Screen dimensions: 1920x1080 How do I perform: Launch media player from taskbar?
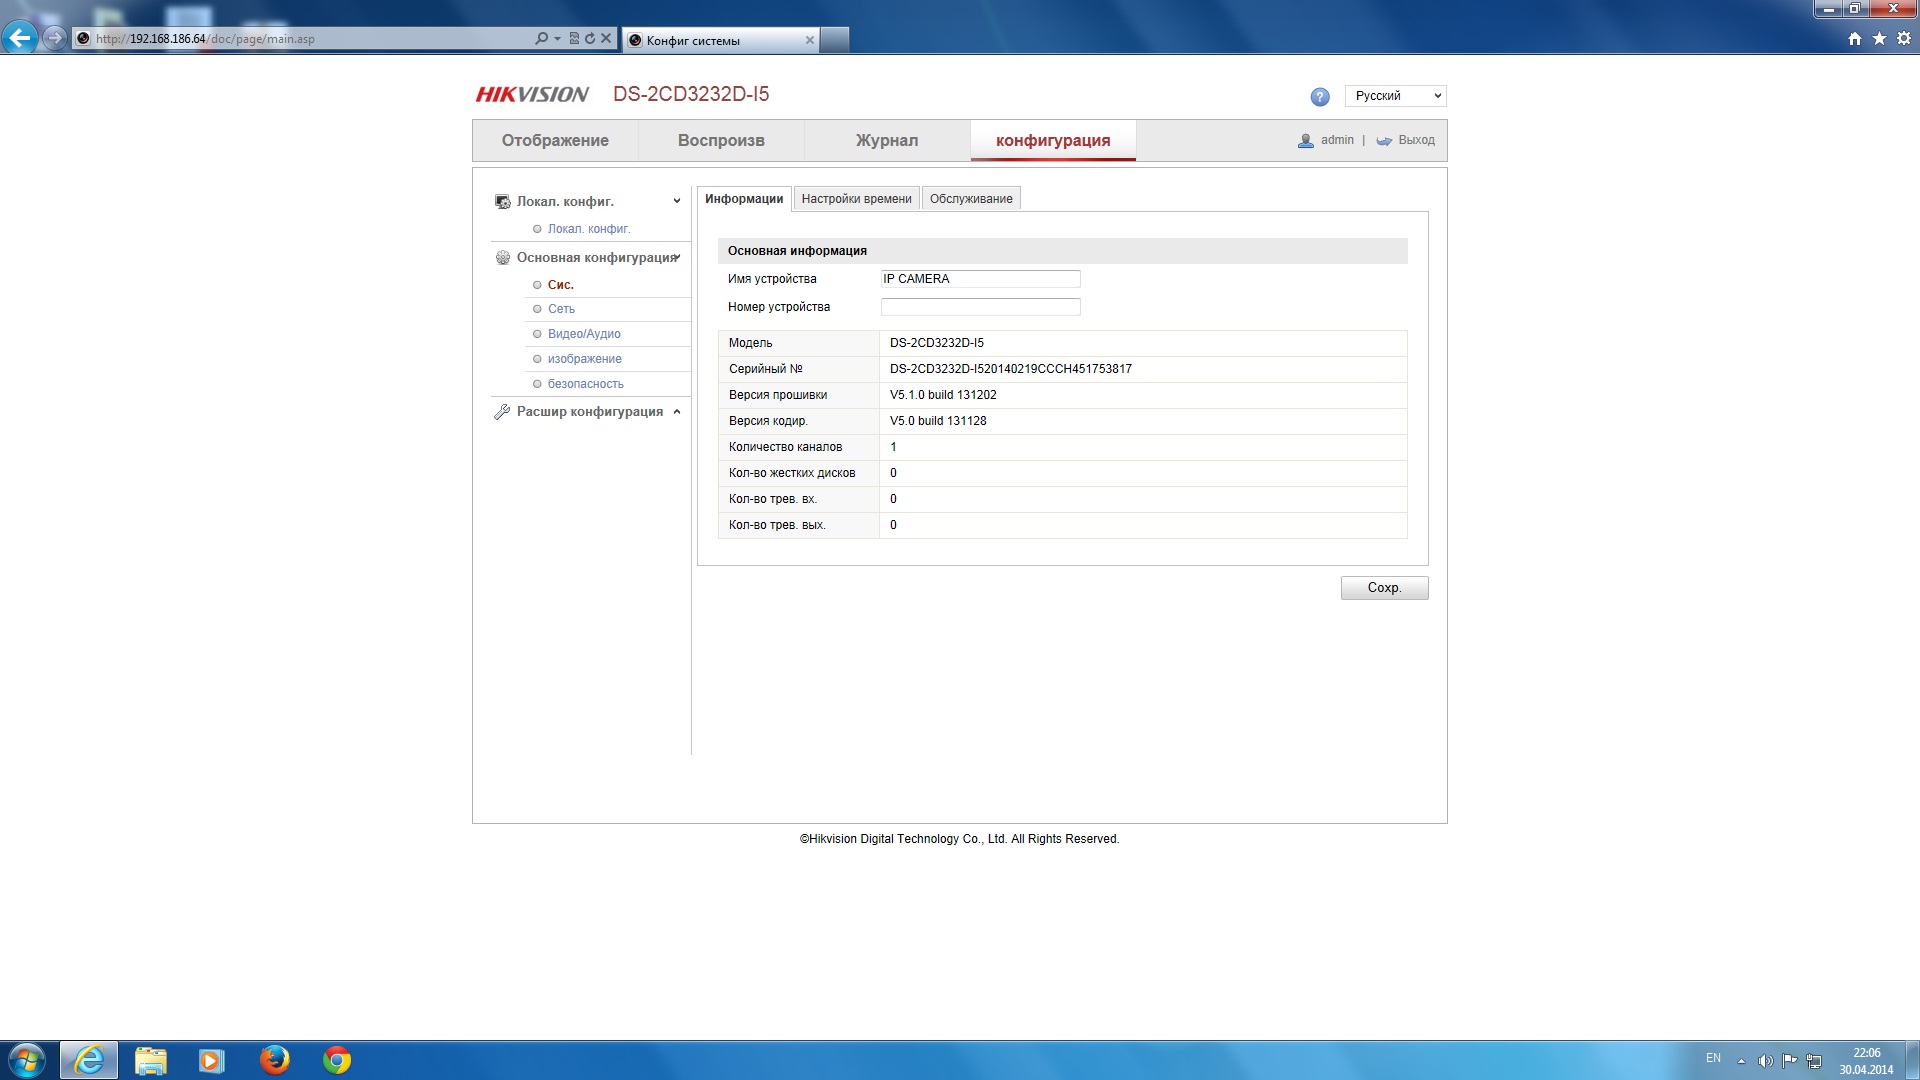click(x=212, y=1060)
